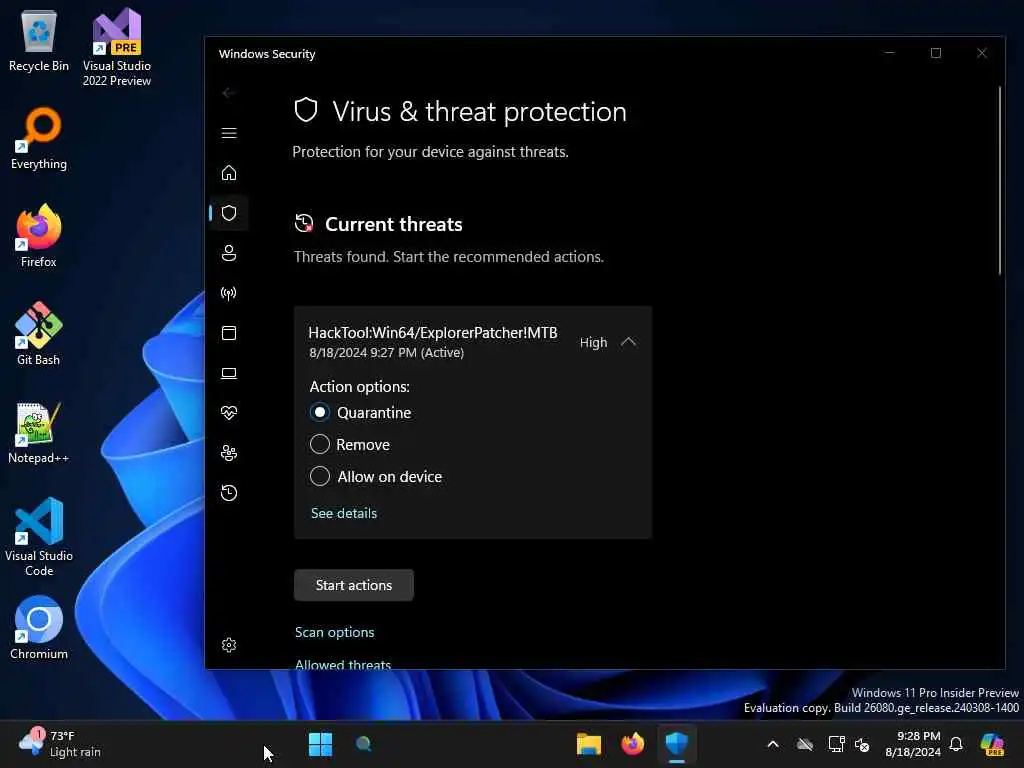Open Device performance & health heart icon
Screen dimensions: 1024x768
pos(229,413)
